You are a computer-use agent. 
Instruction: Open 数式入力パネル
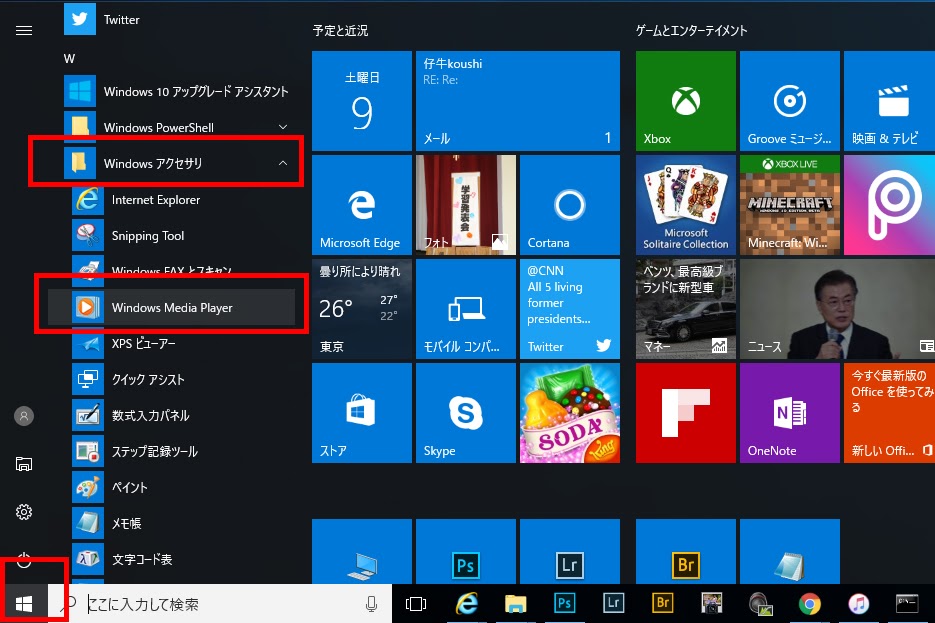[183, 416]
